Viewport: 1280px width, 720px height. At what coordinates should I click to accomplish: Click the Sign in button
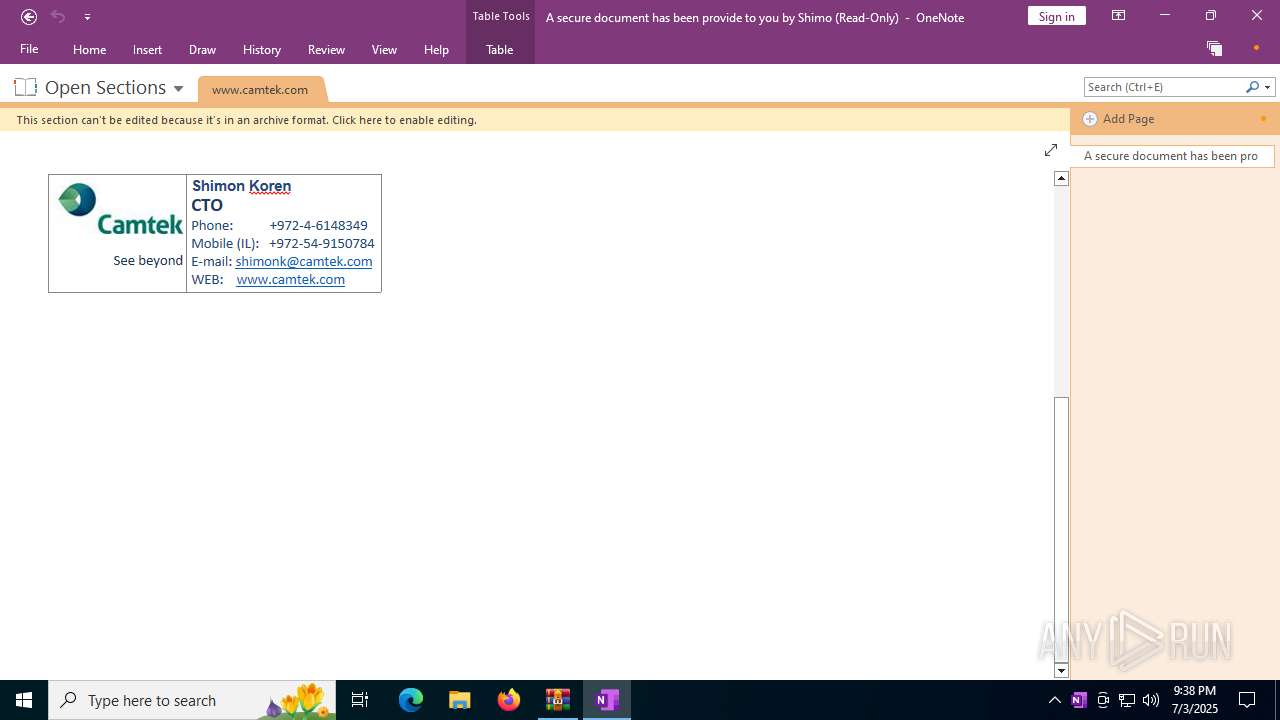[1056, 16]
